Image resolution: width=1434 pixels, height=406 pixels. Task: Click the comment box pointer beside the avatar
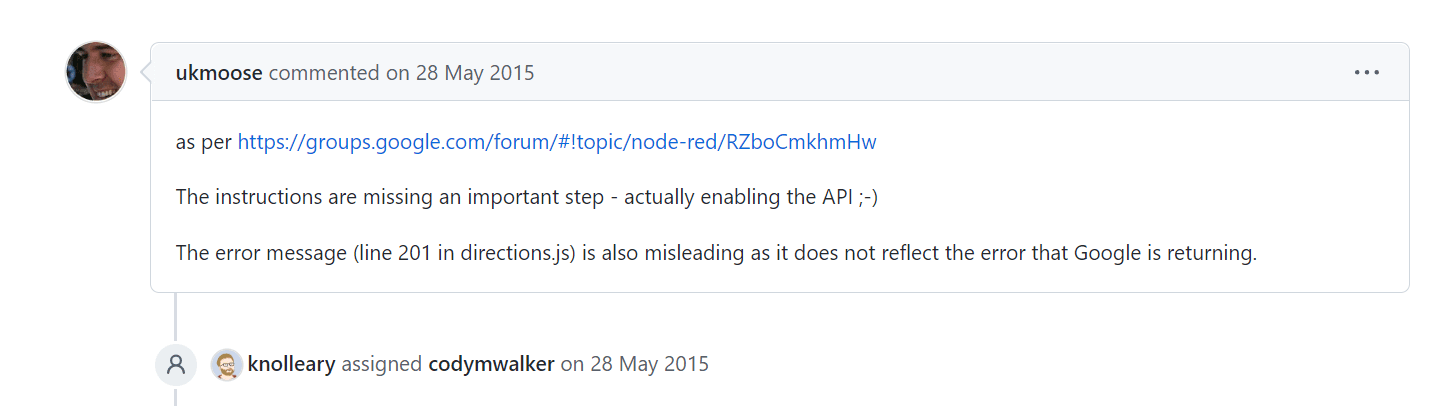point(146,73)
